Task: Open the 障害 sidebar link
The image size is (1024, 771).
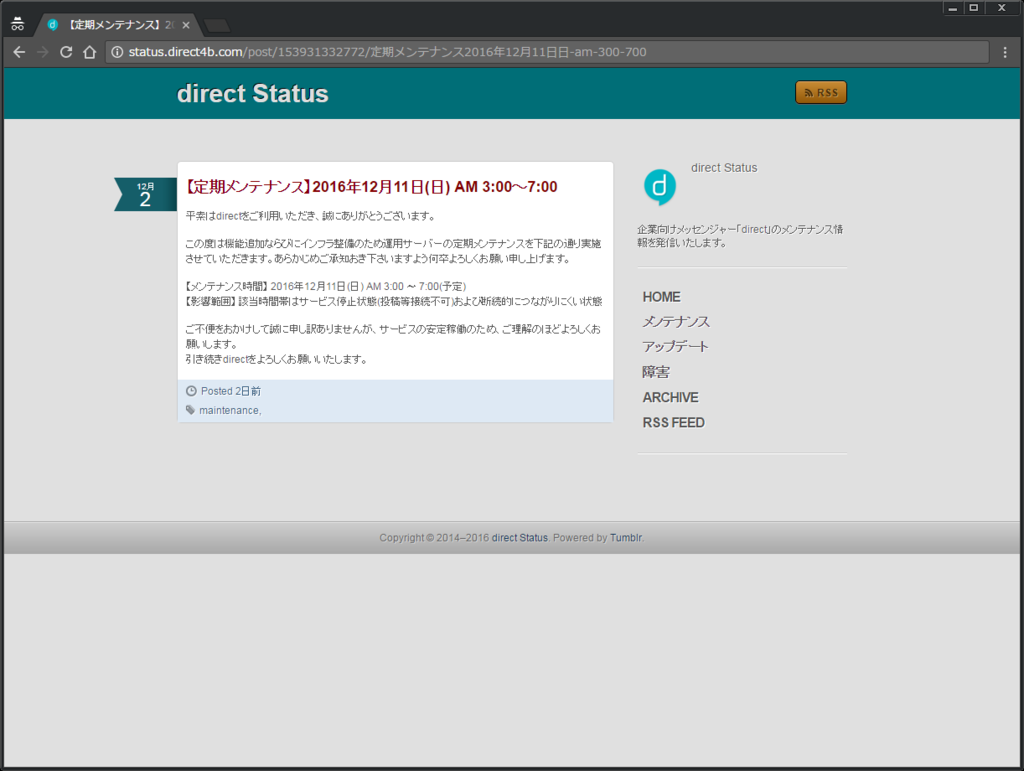Action: pos(656,372)
